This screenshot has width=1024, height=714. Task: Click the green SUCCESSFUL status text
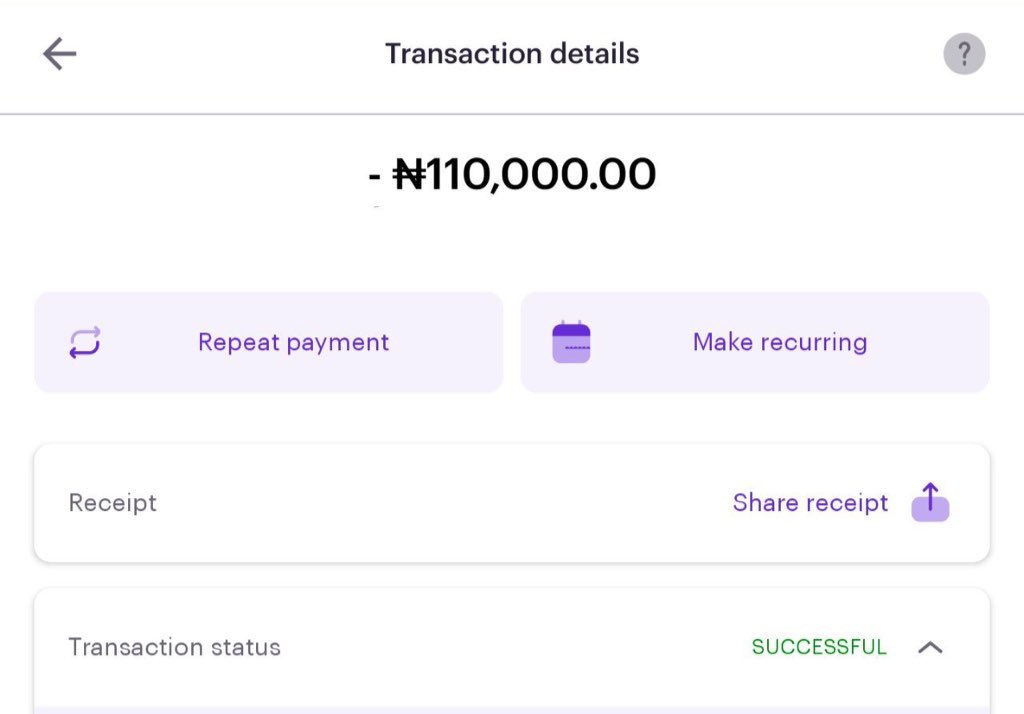(819, 647)
